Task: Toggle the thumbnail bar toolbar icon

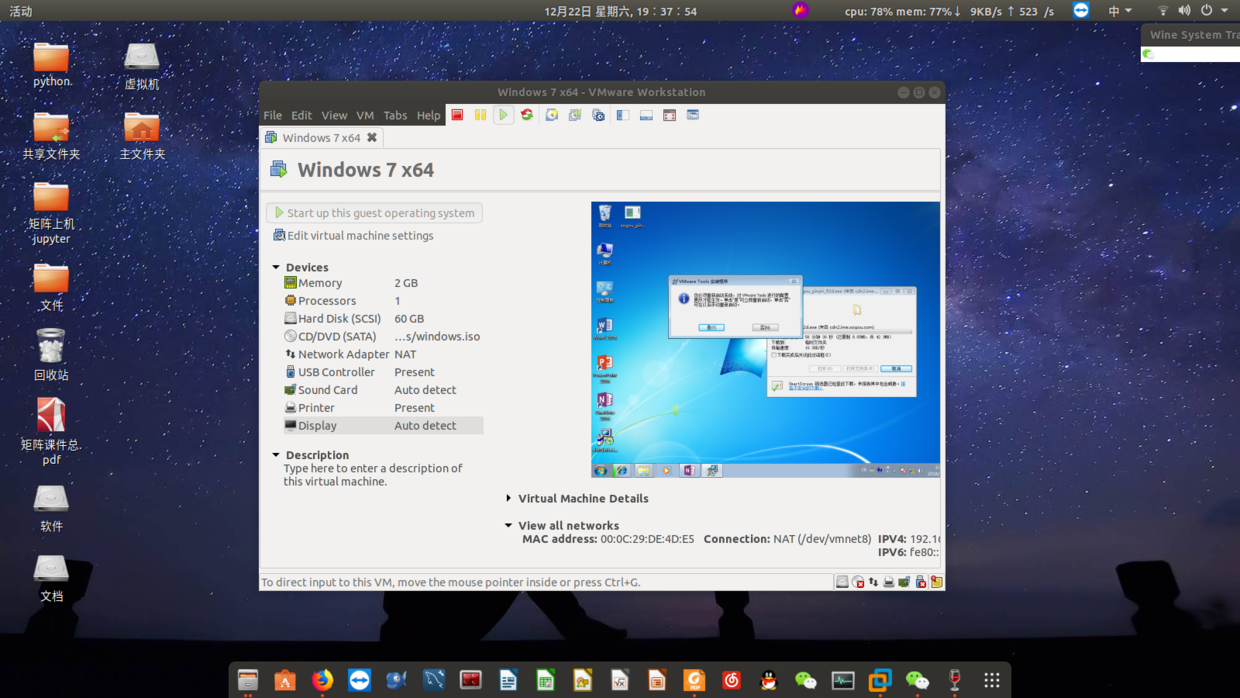Action: point(646,115)
